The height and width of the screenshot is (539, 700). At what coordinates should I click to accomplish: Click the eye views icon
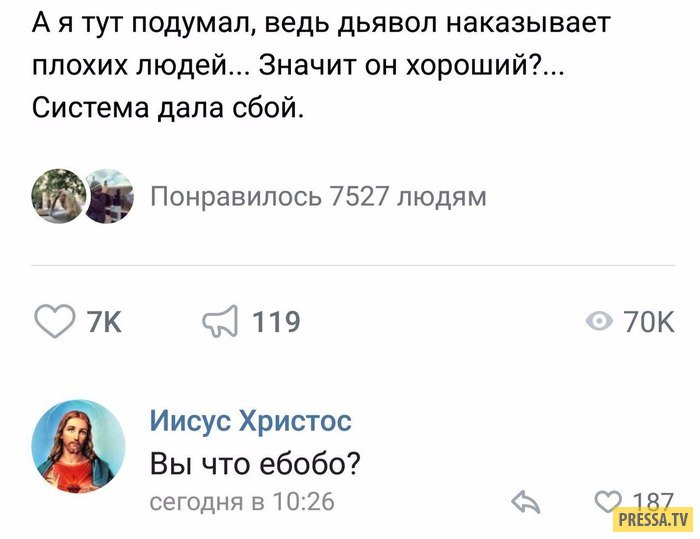point(600,321)
